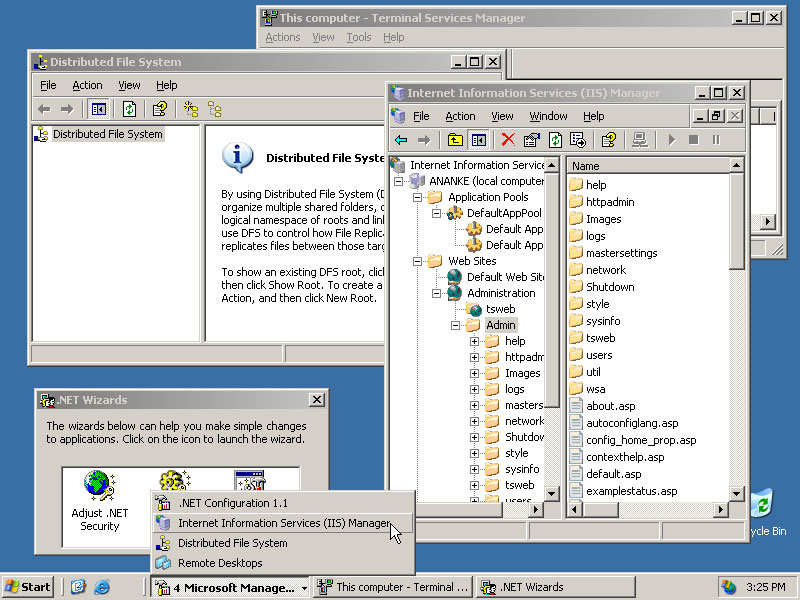
Task: Select examplestatus.asp in IIS file list
Action: pos(632,491)
